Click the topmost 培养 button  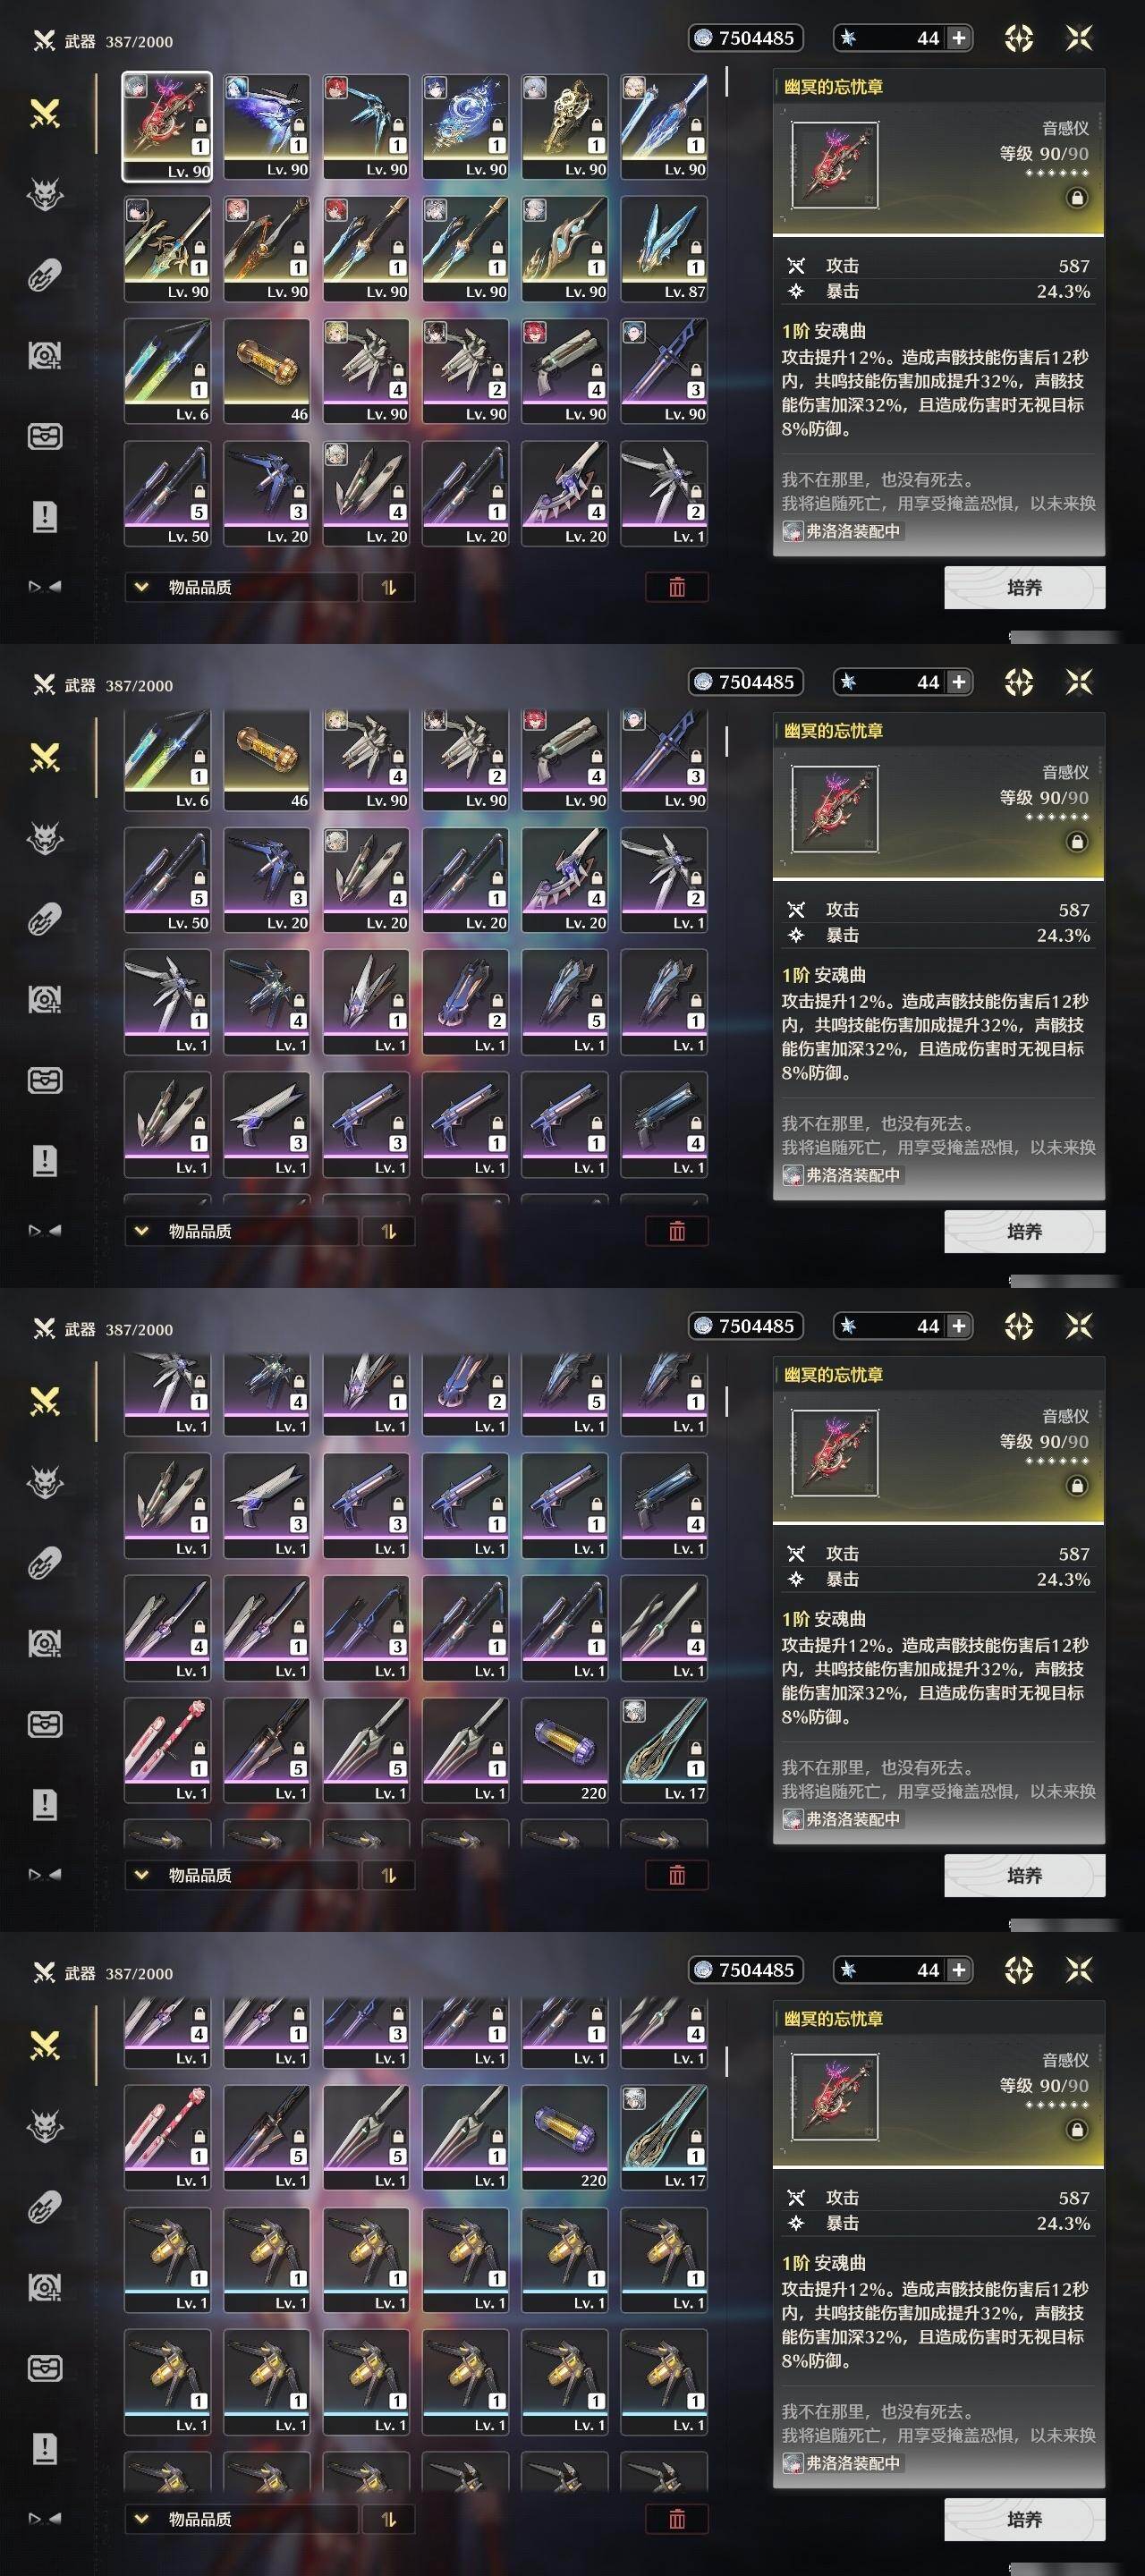[x=1025, y=587]
